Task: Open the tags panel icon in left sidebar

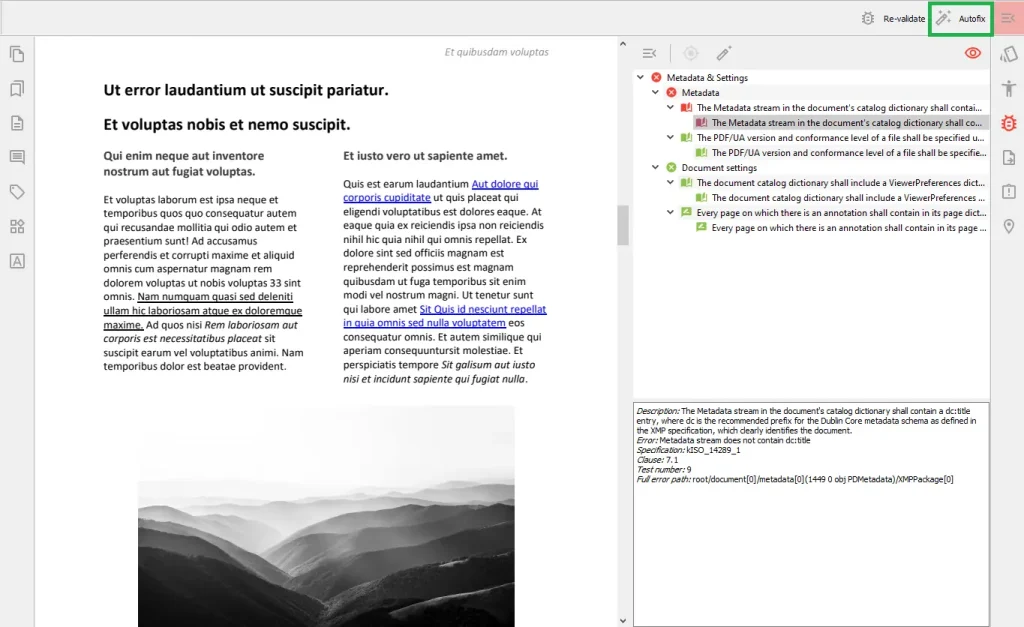Action: (x=18, y=192)
